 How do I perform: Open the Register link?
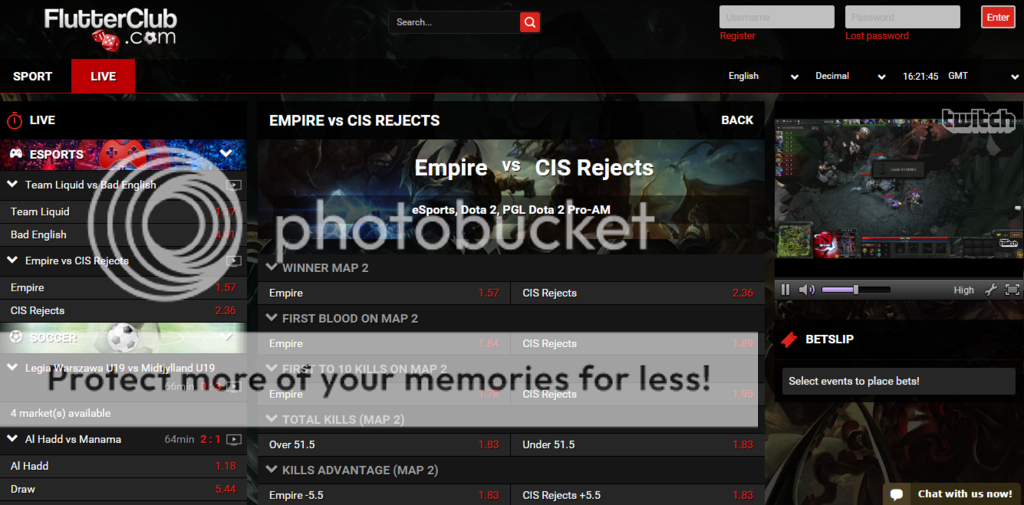tap(737, 36)
